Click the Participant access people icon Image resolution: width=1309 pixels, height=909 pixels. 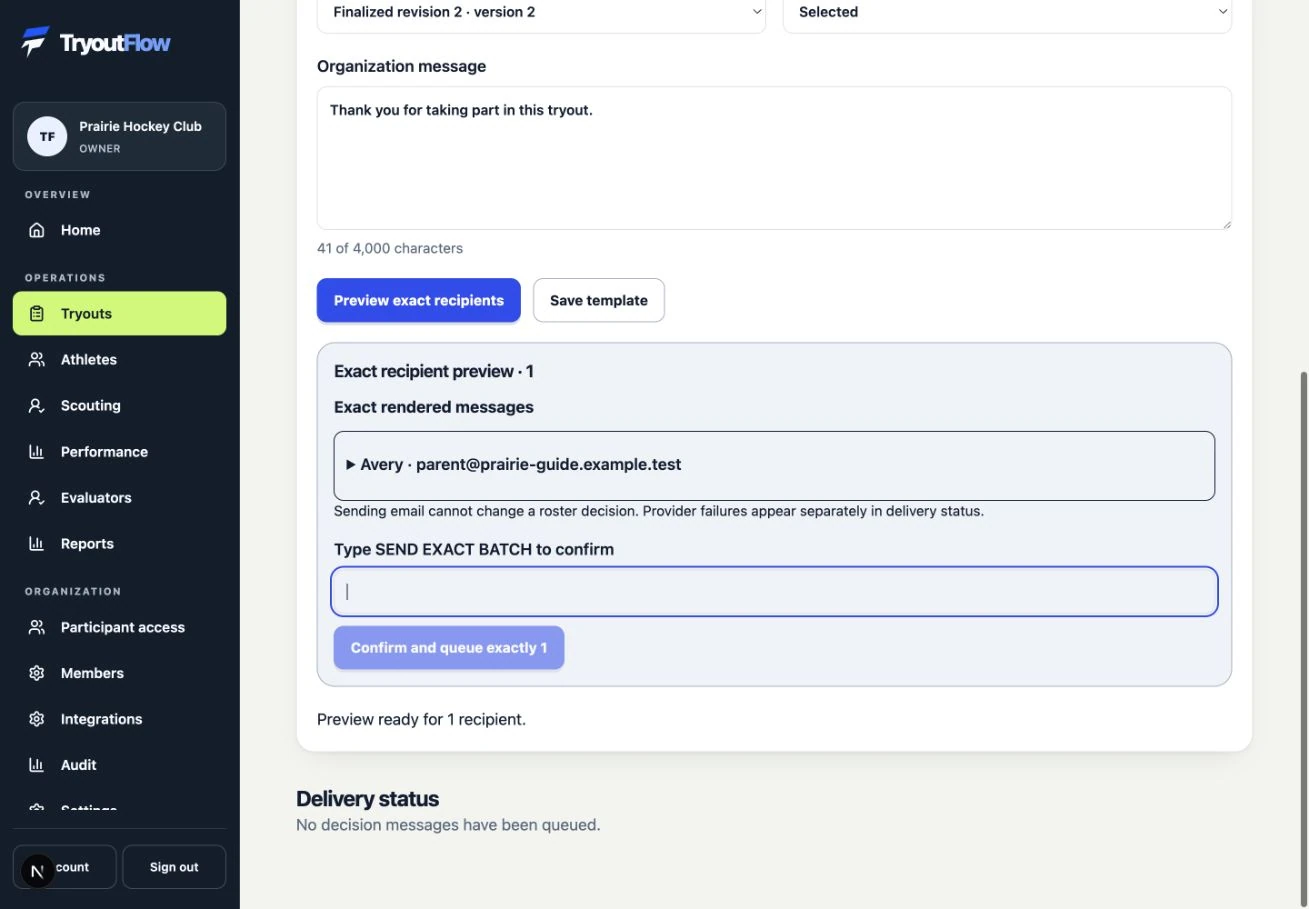coord(37,628)
